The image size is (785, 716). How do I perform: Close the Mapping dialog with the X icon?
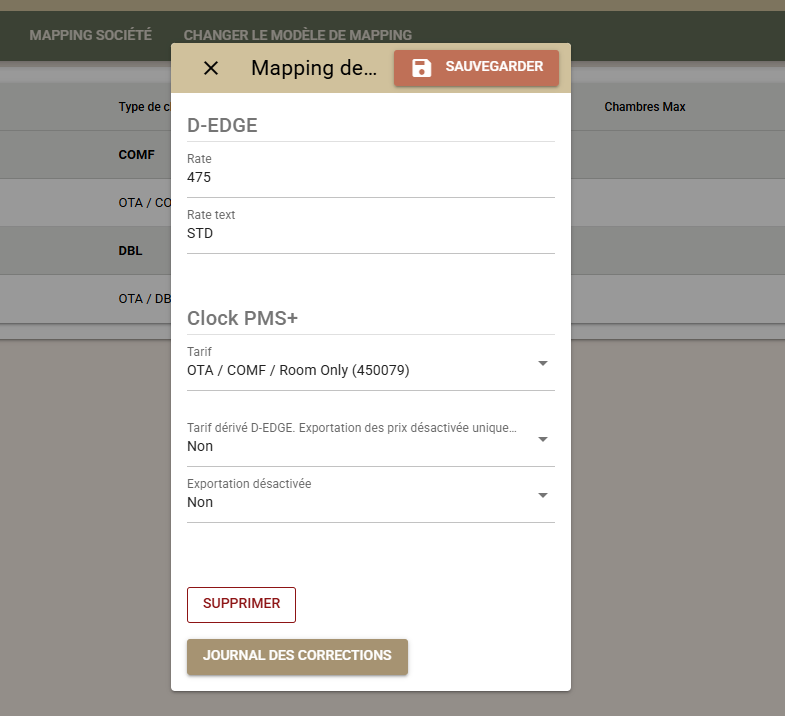coord(211,68)
